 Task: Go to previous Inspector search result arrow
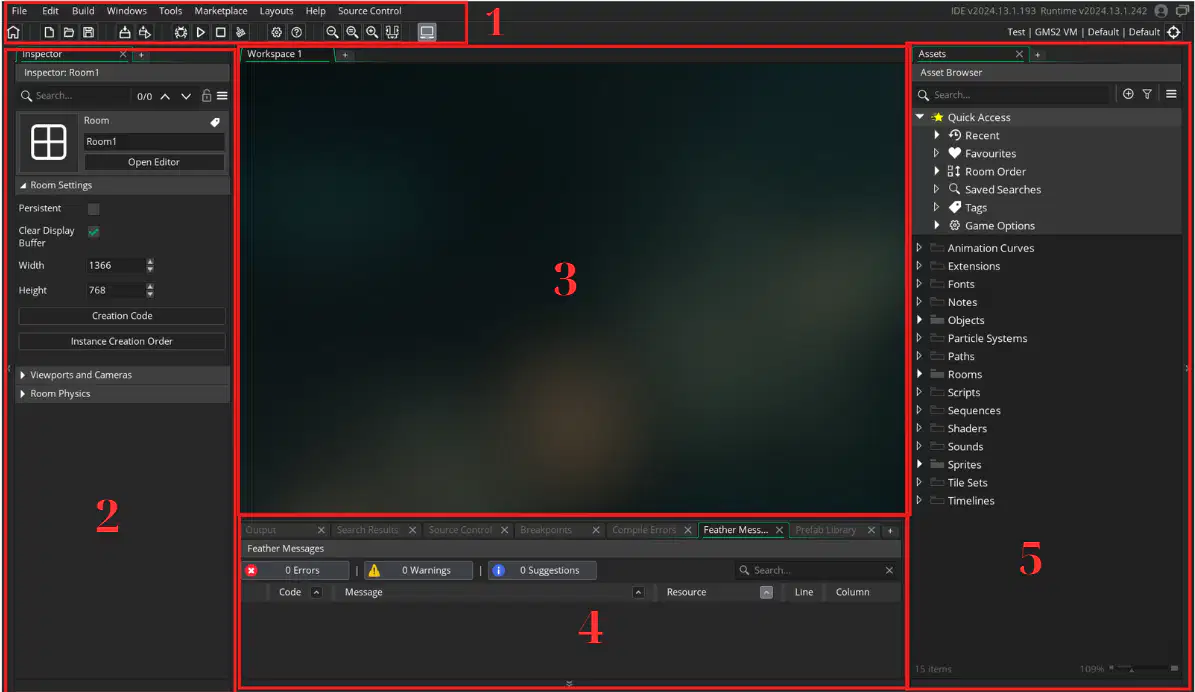click(165, 96)
